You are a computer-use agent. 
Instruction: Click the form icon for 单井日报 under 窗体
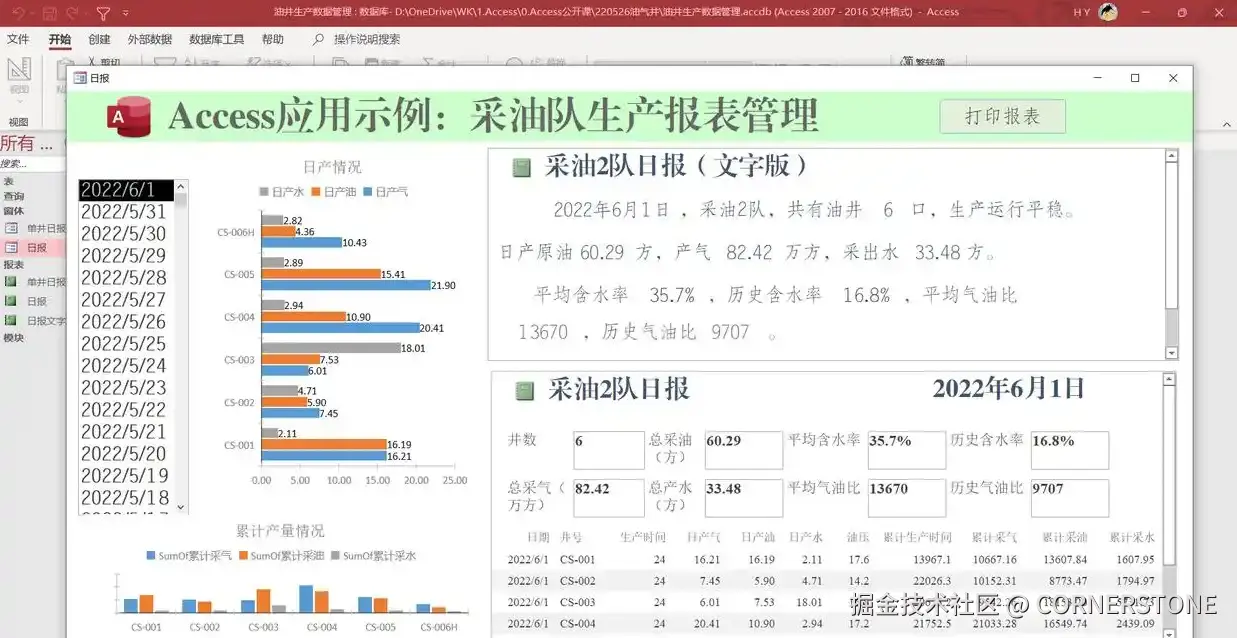(x=12, y=229)
